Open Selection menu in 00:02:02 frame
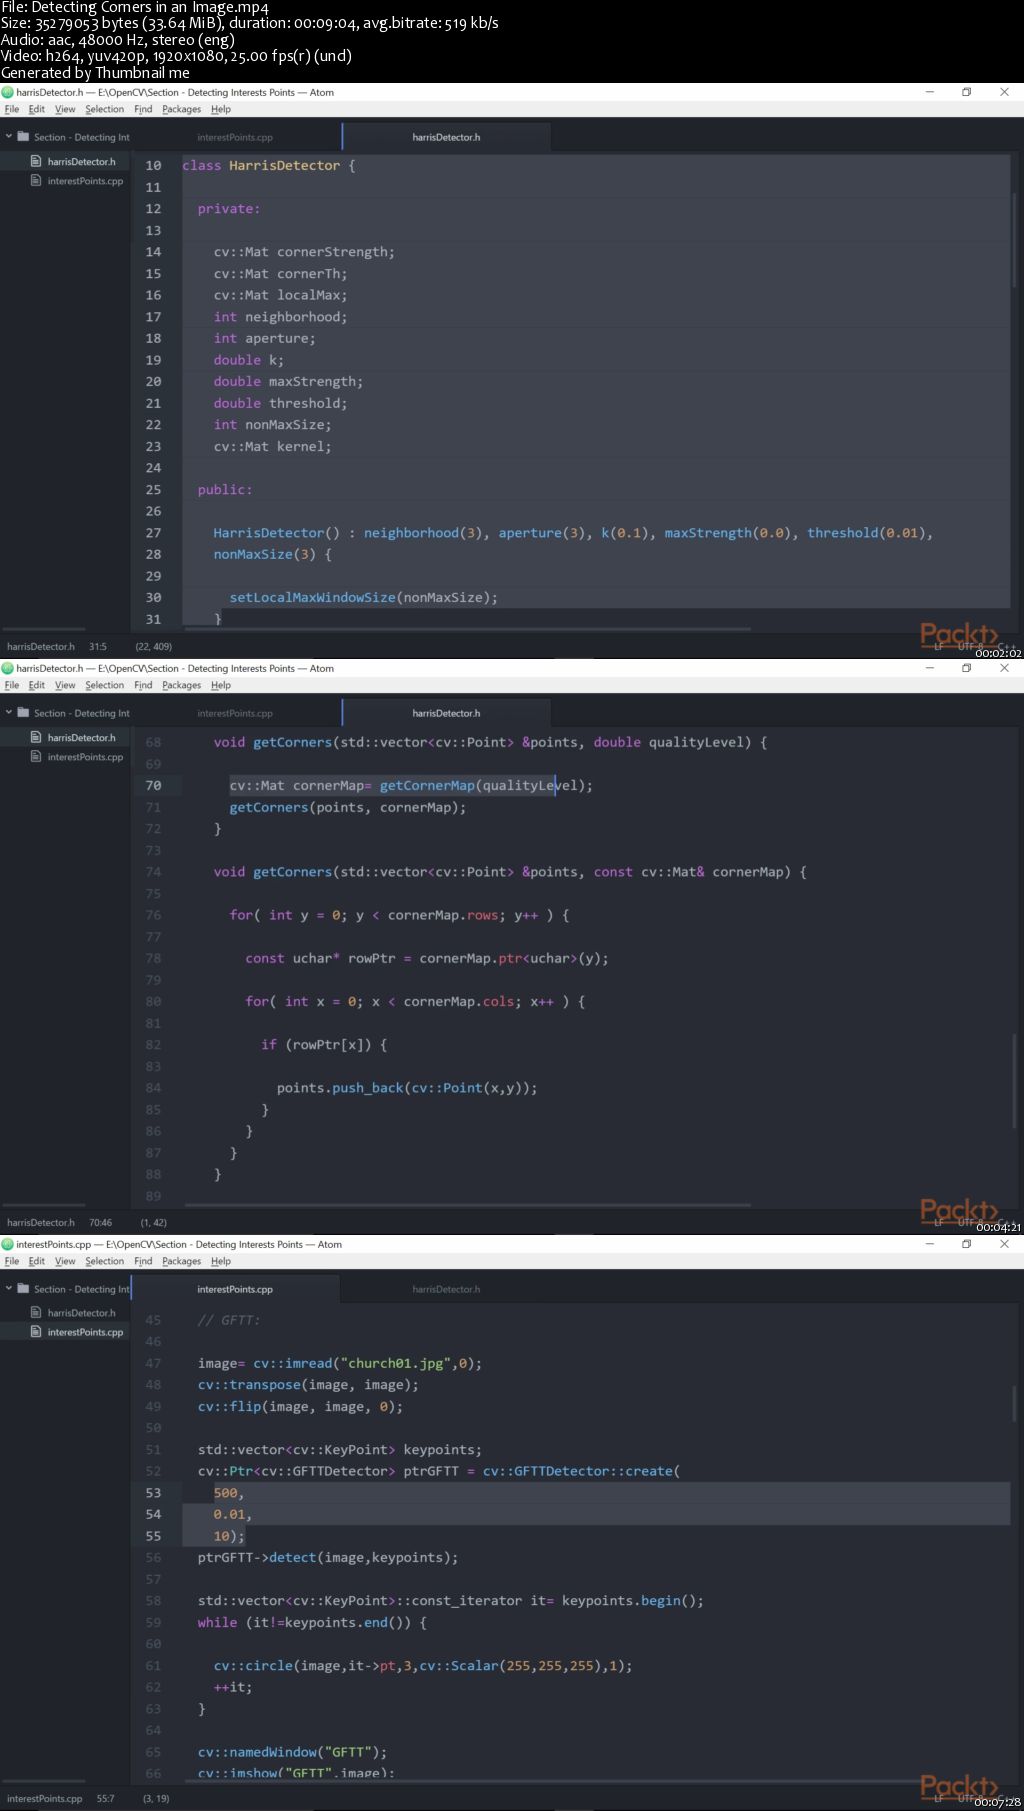Screen dimensions: 1024x1811 [105, 109]
